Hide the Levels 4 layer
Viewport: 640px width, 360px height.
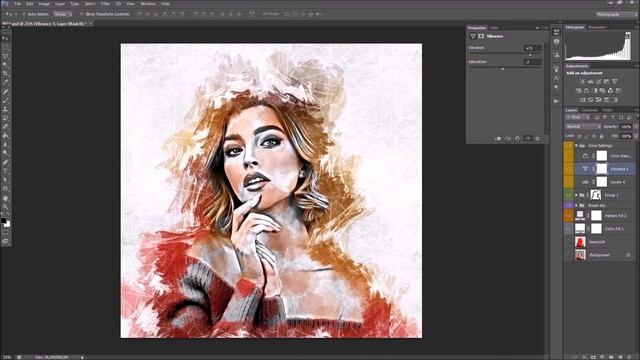click(x=568, y=182)
